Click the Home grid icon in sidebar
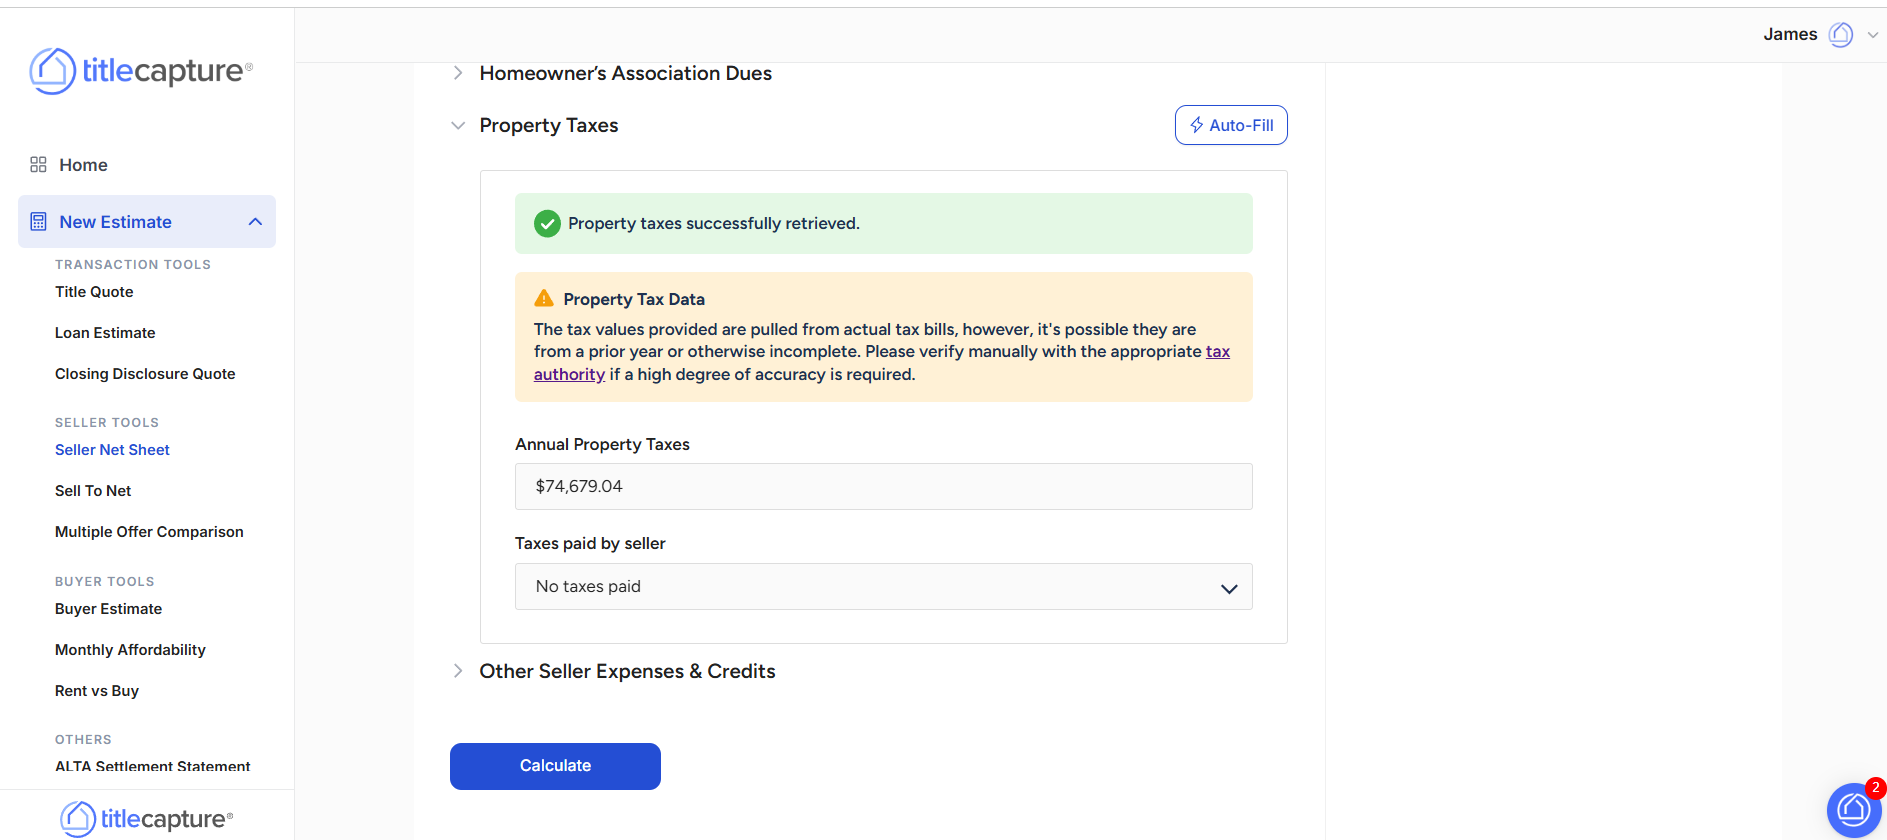This screenshot has height=840, width=1887. (x=39, y=165)
